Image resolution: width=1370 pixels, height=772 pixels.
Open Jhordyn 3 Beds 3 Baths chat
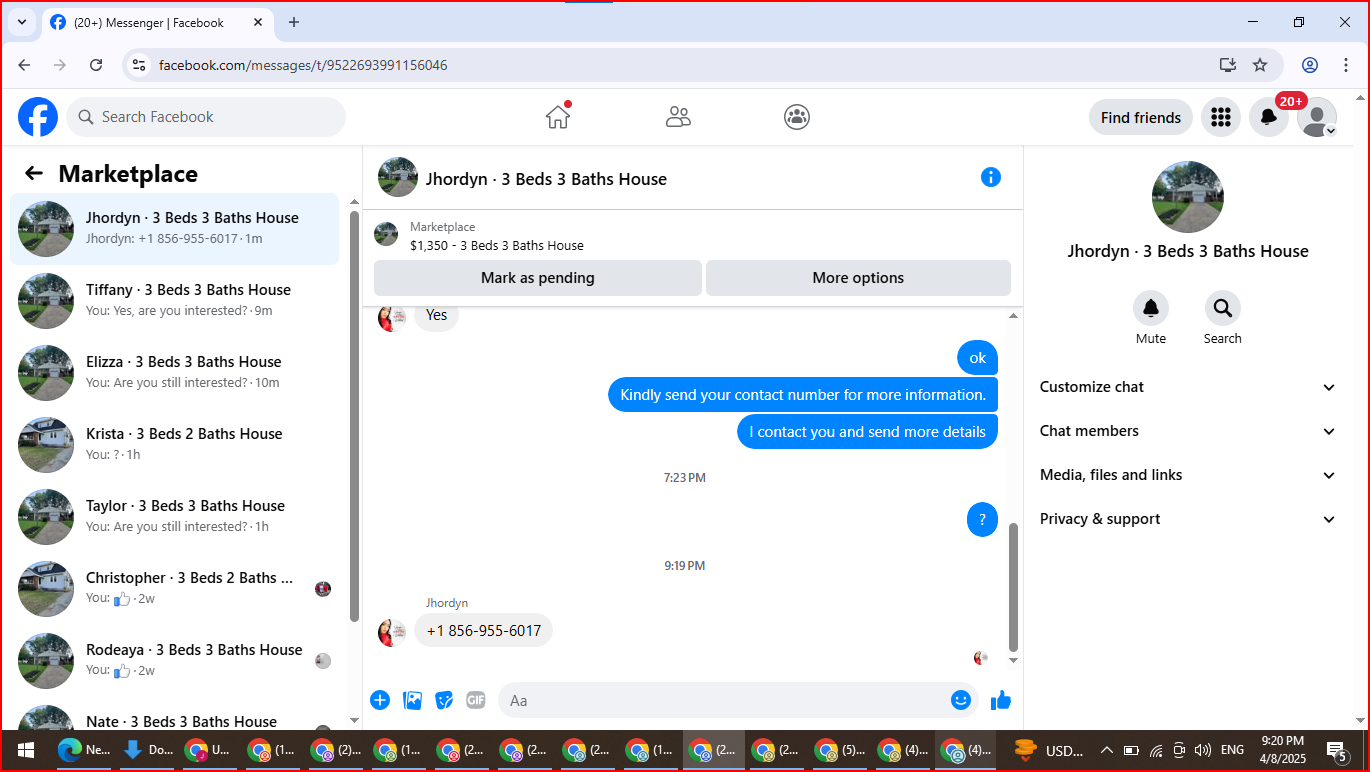click(x=175, y=229)
